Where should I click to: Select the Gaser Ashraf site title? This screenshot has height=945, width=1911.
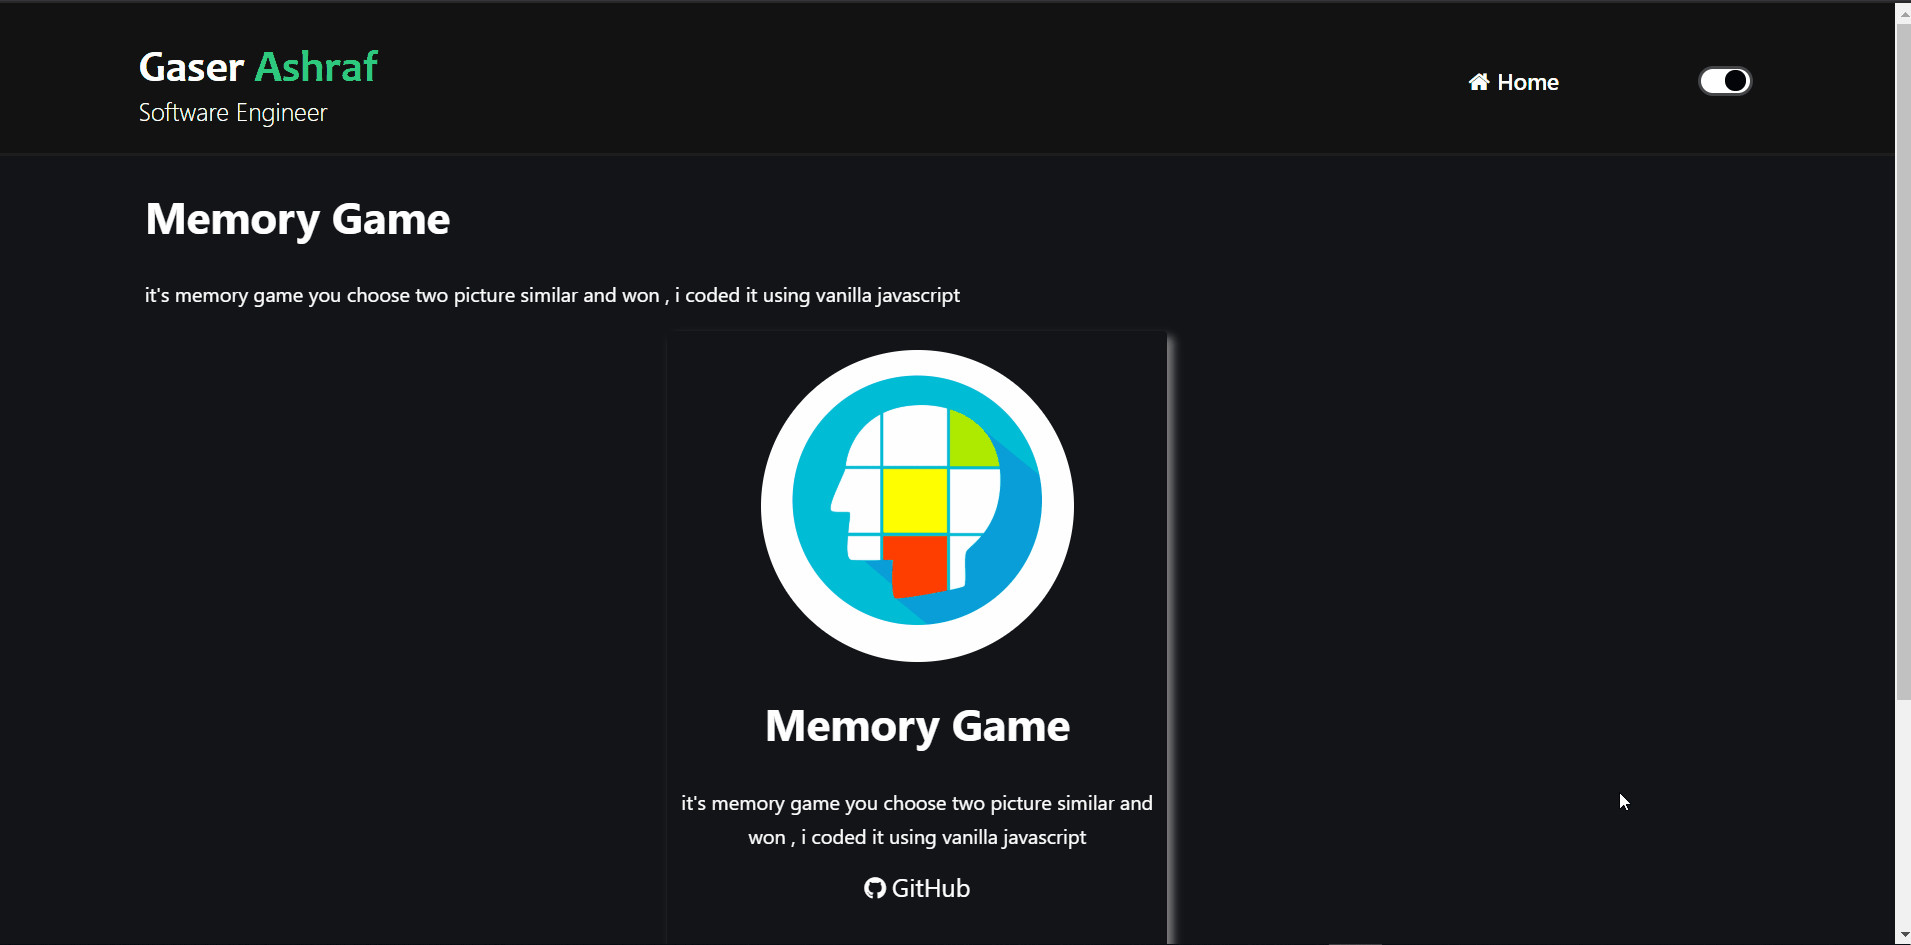[258, 66]
